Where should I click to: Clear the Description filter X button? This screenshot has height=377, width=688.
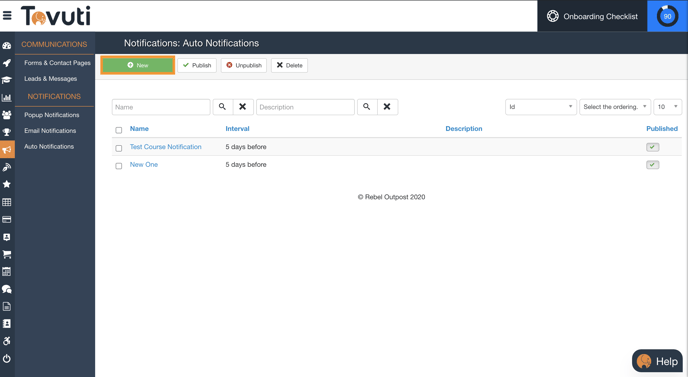pos(387,107)
